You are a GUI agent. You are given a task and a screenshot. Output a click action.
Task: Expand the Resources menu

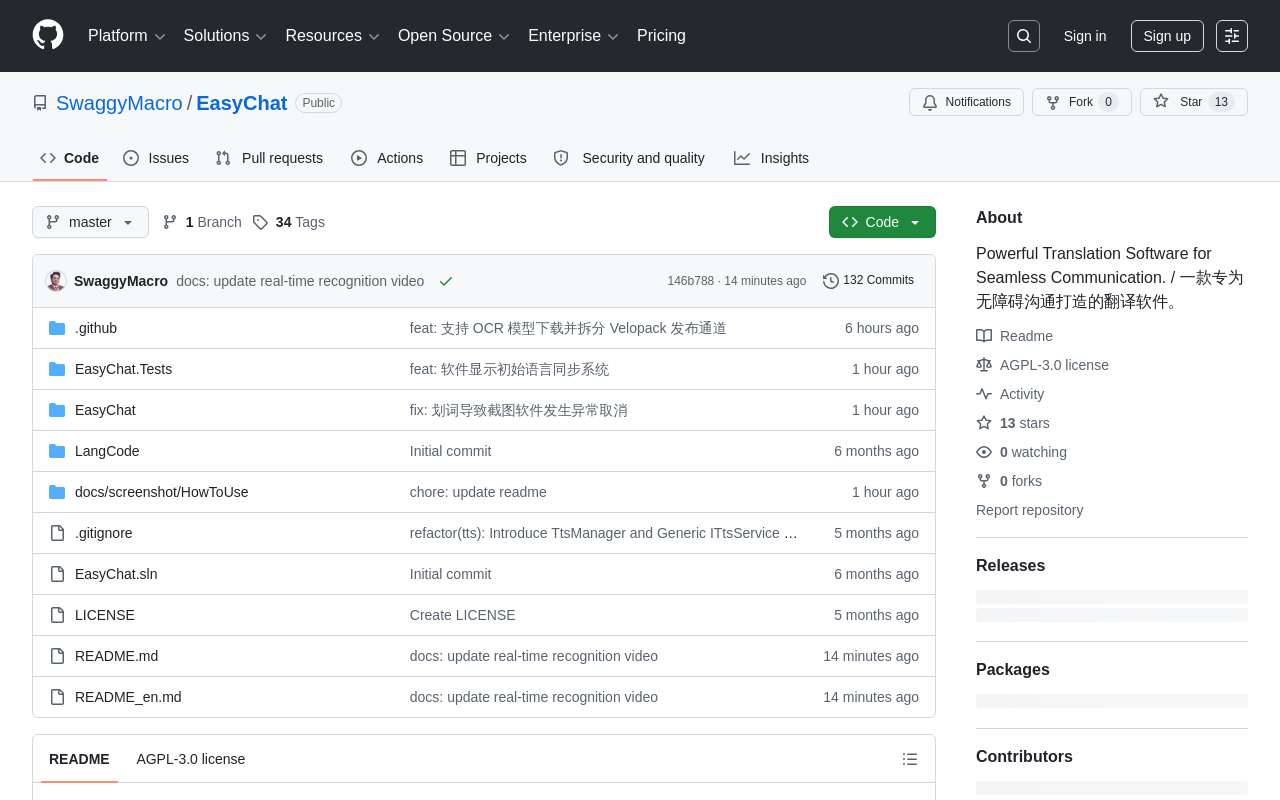pyautogui.click(x=332, y=36)
